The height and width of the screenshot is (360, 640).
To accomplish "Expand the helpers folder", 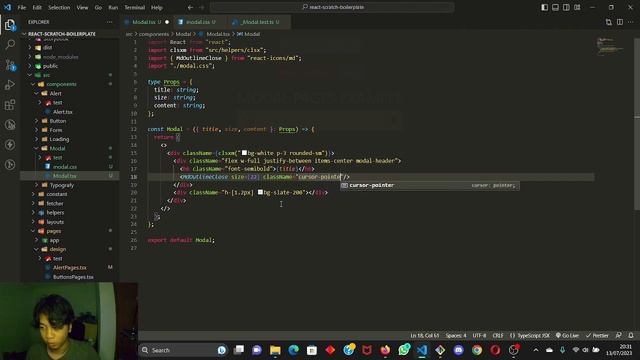I will (55, 213).
